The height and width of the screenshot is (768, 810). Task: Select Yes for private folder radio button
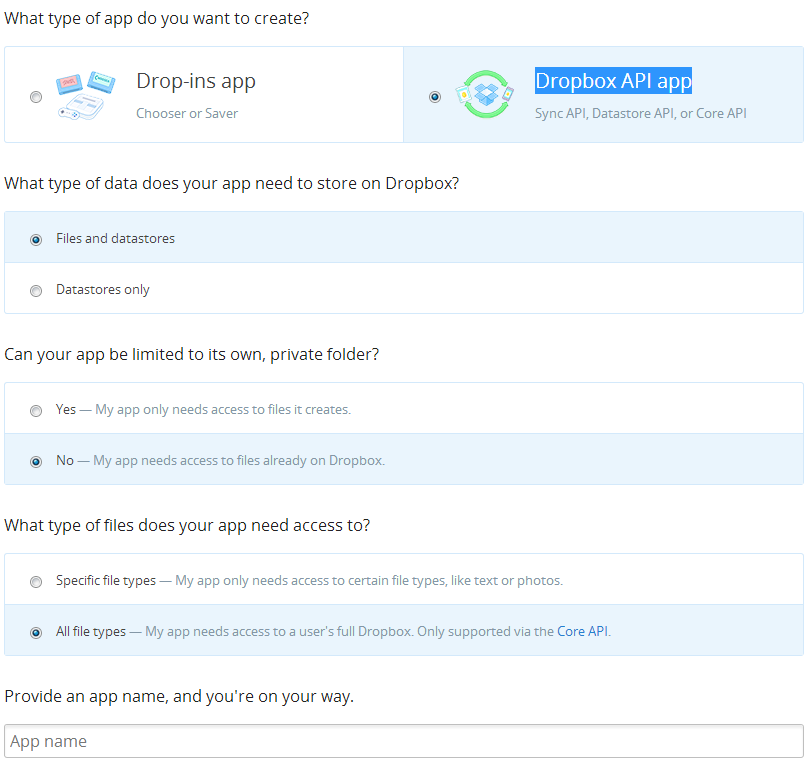tap(36, 411)
